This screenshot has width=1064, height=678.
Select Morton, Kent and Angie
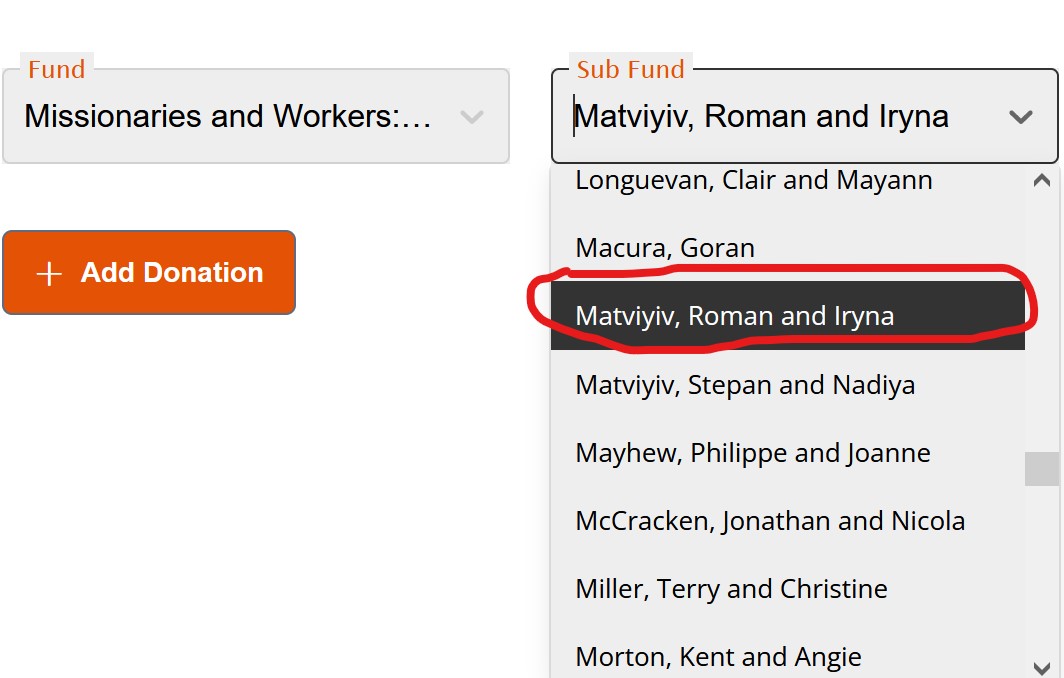click(718, 657)
